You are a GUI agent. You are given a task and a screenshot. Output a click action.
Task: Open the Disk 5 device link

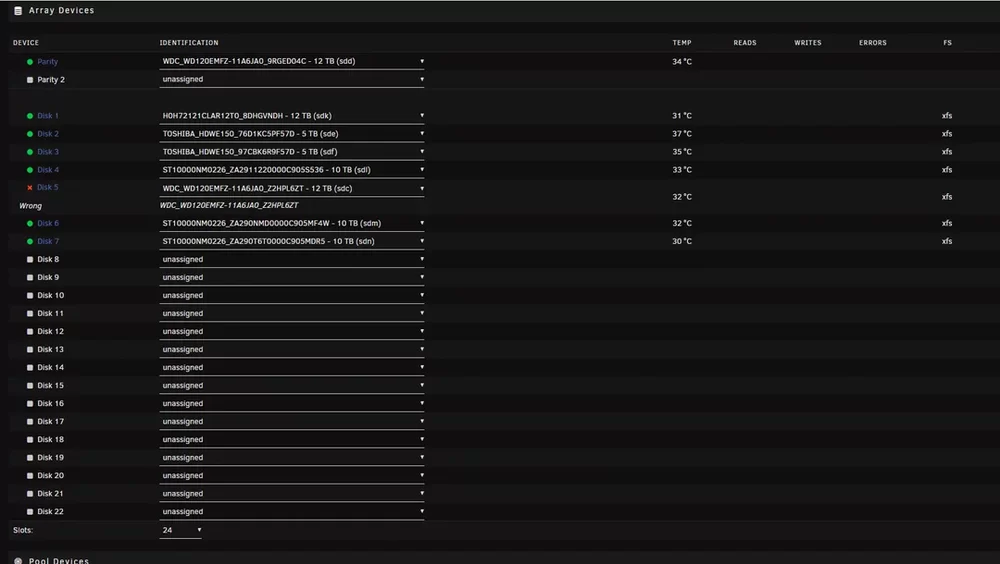coord(48,188)
